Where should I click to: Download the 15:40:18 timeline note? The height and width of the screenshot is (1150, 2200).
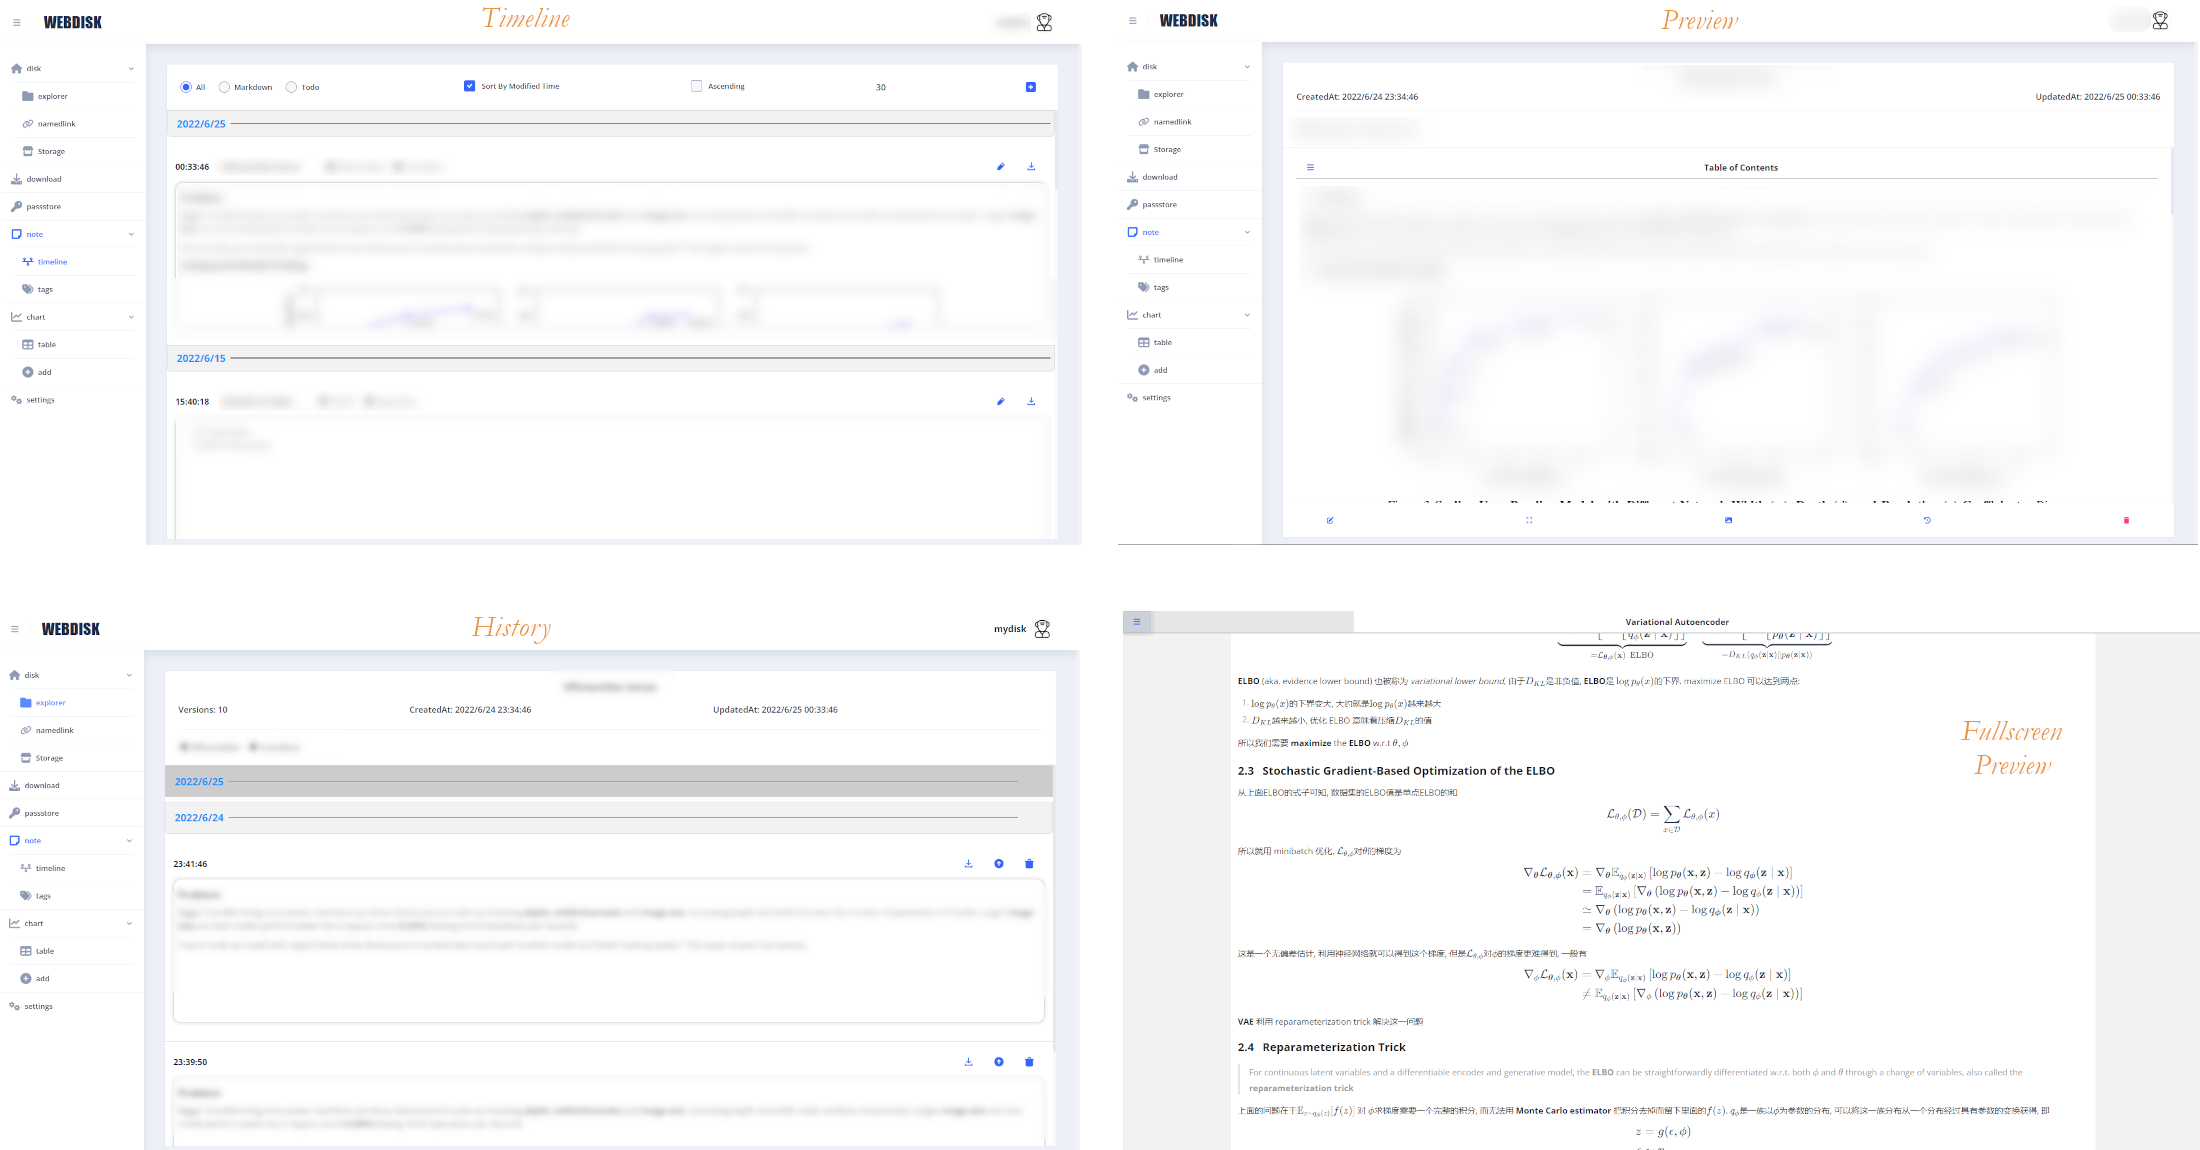(x=1031, y=402)
